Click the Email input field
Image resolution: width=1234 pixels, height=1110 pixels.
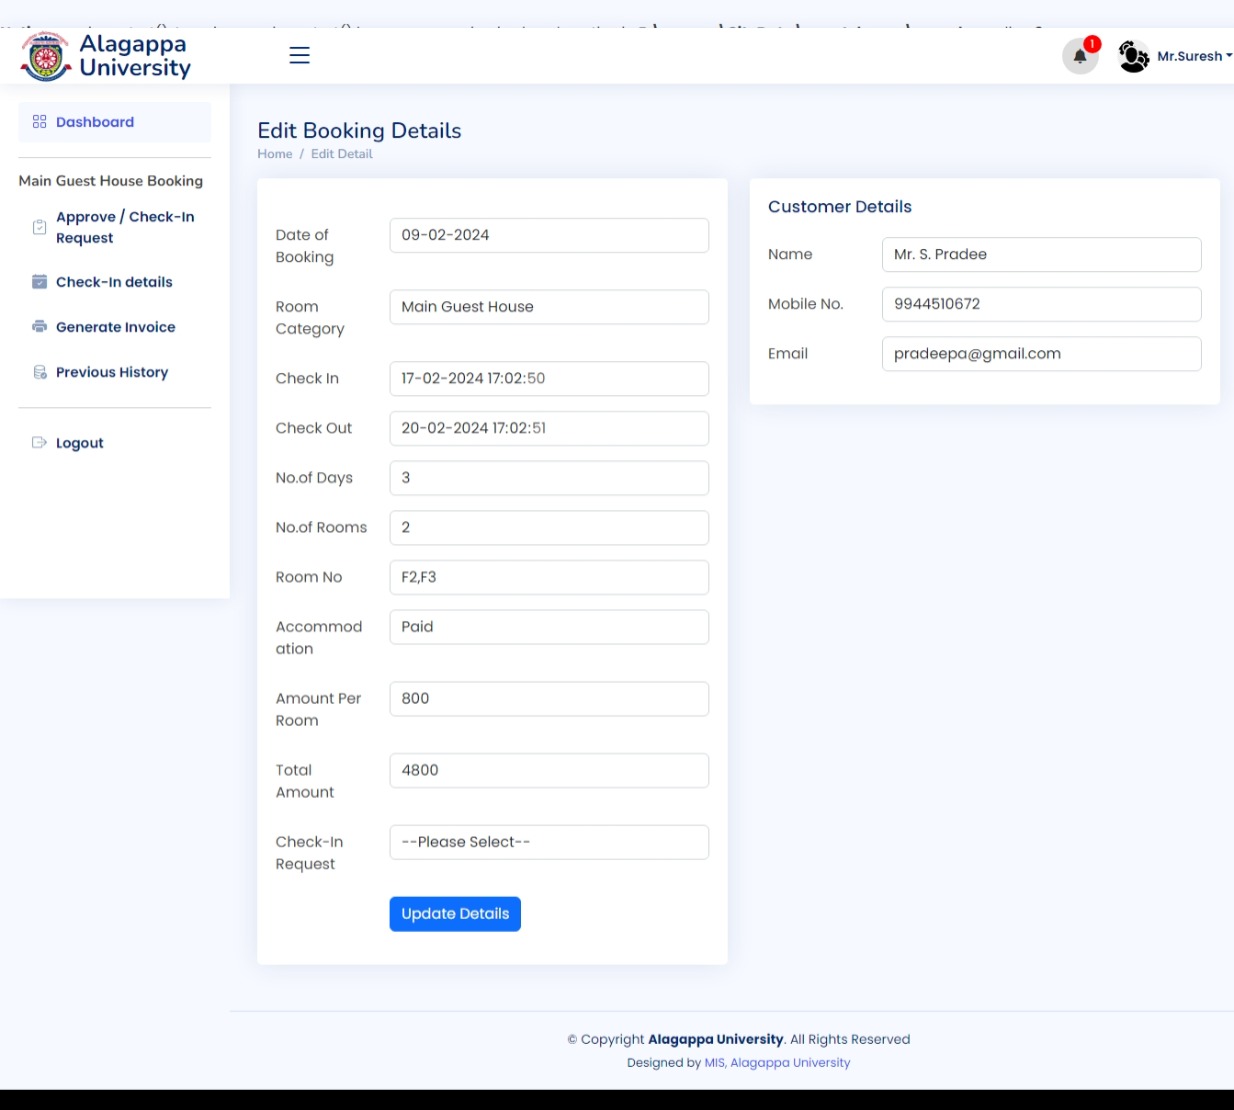(x=1040, y=354)
